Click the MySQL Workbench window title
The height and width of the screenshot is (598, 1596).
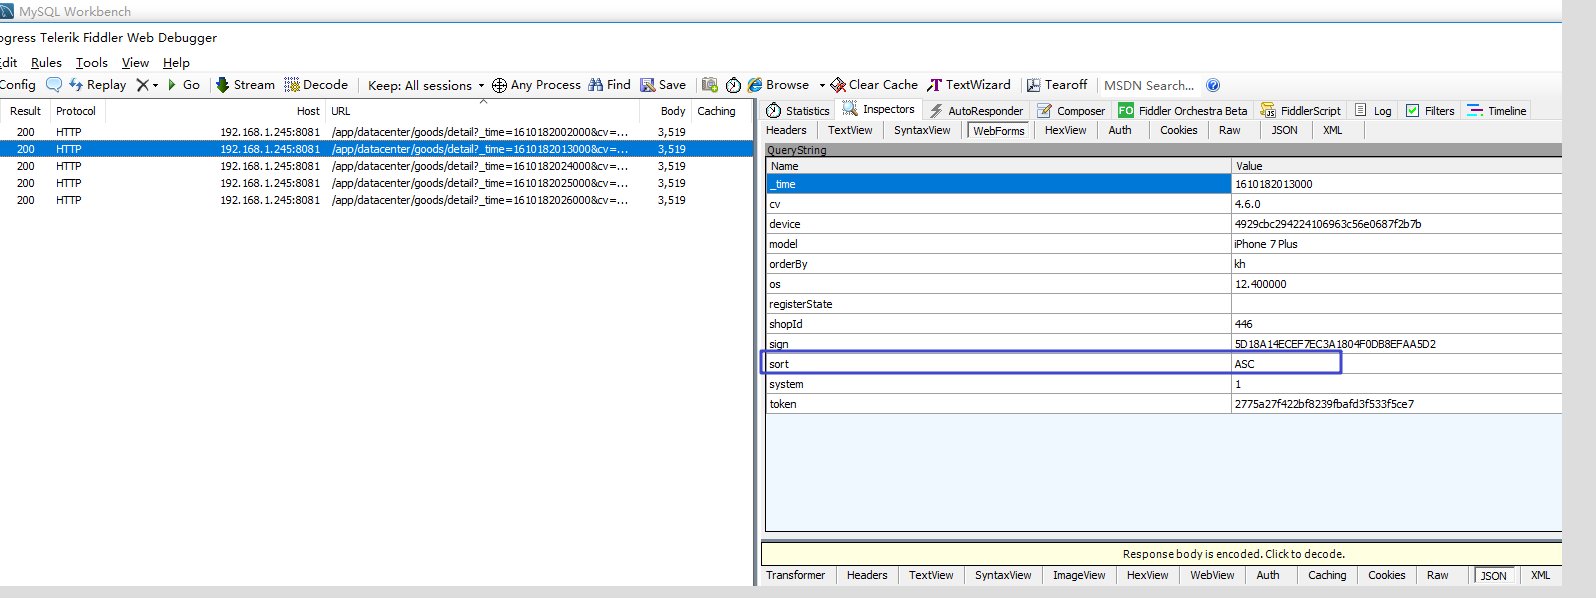75,12
